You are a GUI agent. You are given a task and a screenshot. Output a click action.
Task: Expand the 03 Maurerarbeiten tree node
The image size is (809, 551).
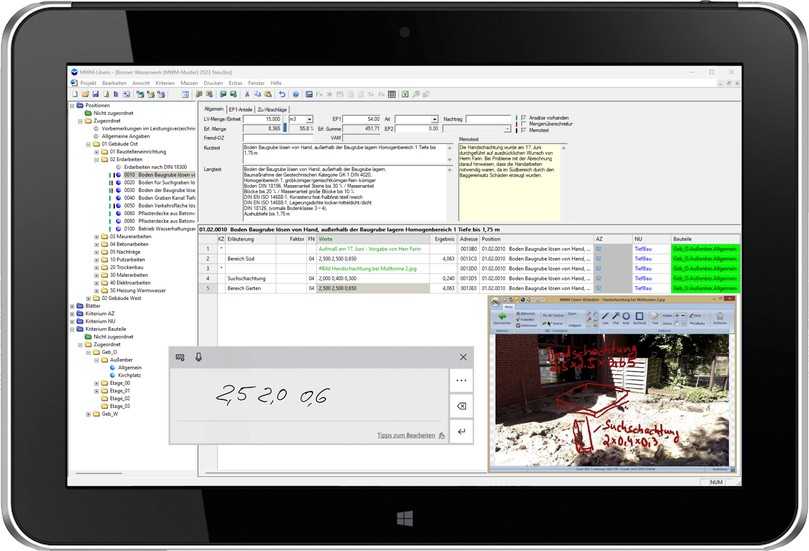click(97, 236)
